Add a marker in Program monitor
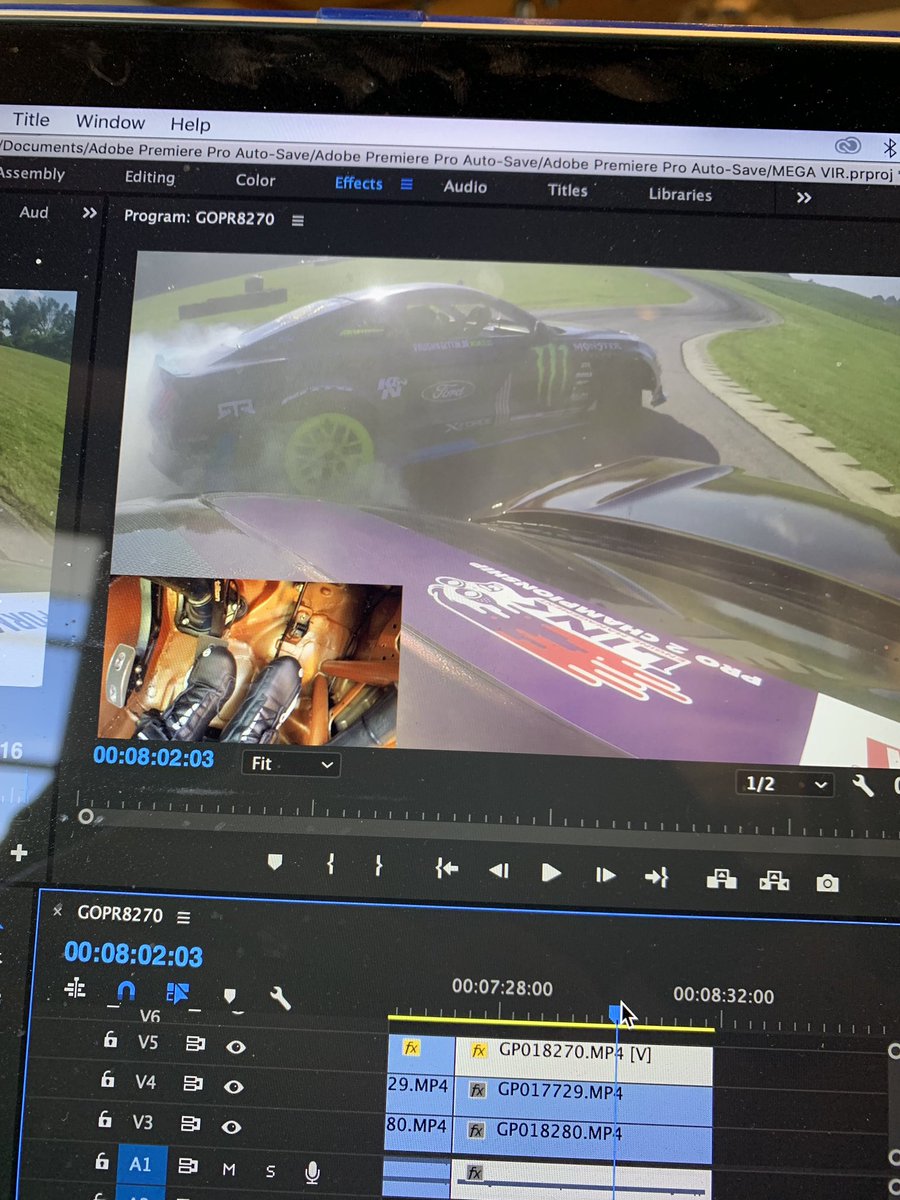900x1200 pixels. 275,862
